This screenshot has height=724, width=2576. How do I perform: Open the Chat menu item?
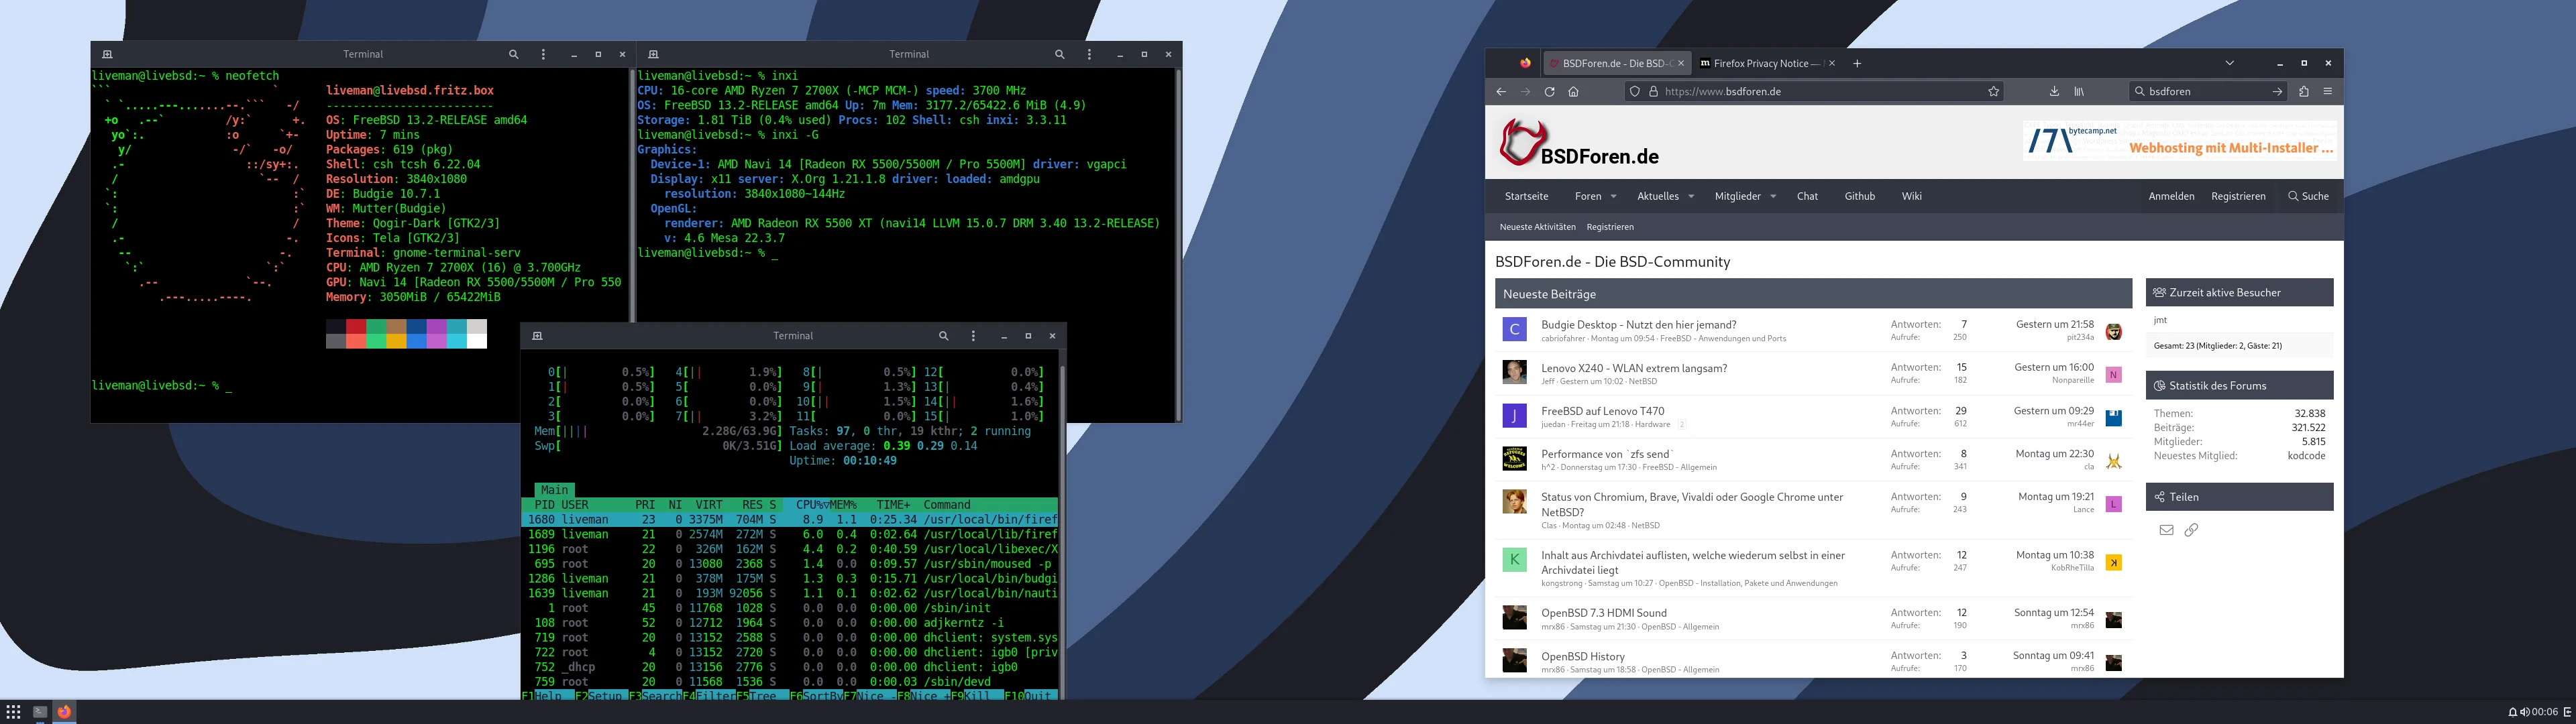pyautogui.click(x=1807, y=197)
